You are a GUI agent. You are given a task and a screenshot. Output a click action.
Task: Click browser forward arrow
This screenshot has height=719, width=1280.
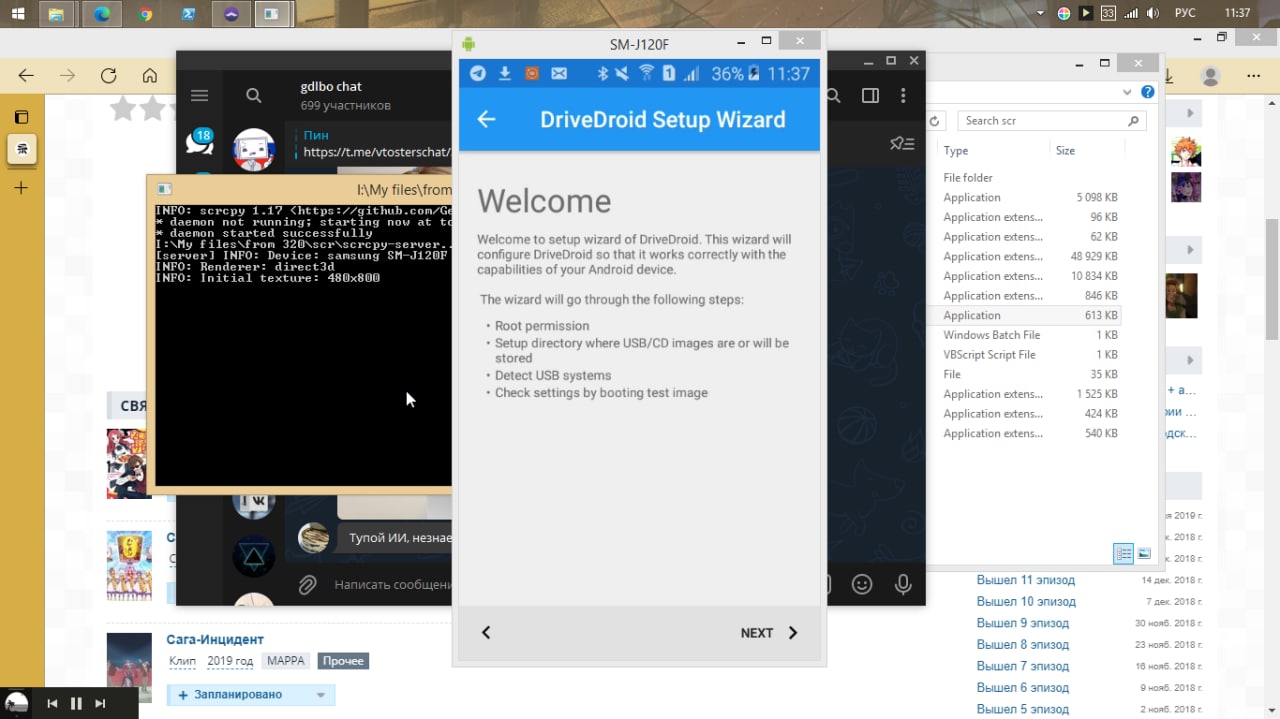tap(67, 76)
